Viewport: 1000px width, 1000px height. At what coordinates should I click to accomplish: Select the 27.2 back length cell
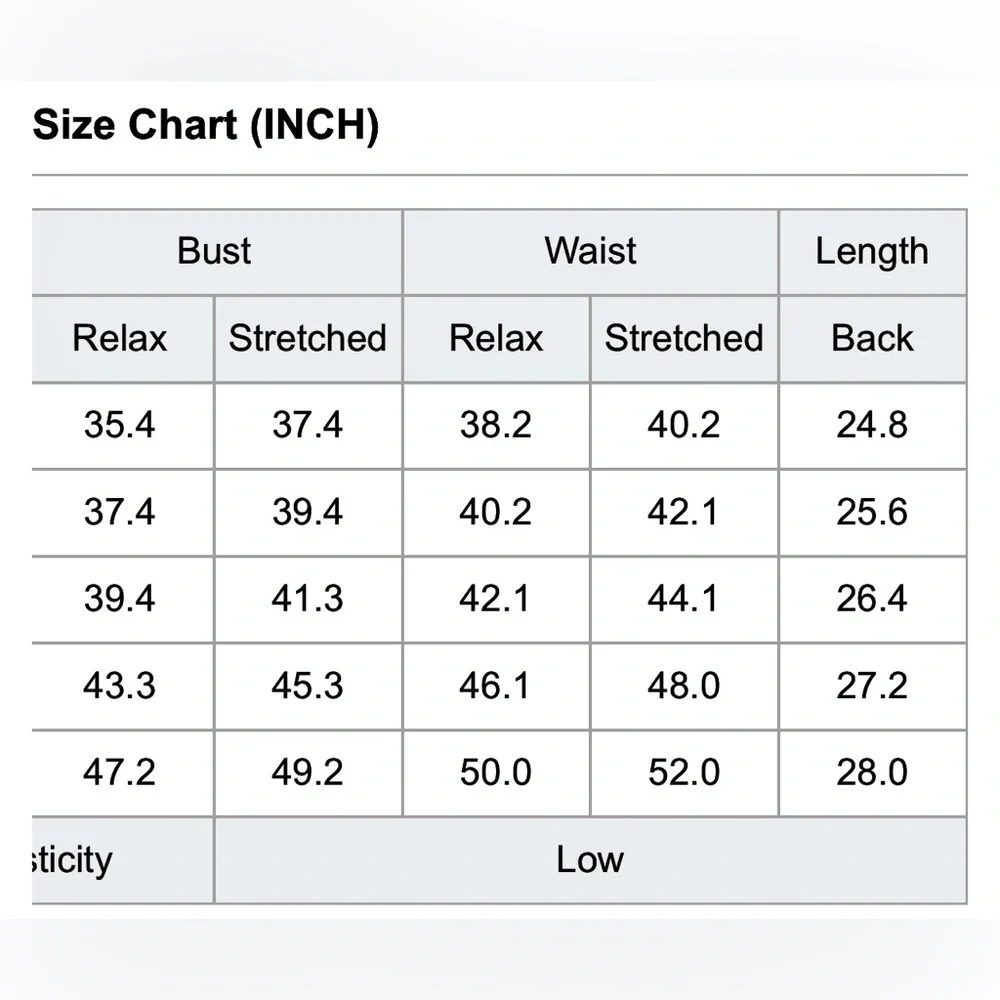coord(872,686)
